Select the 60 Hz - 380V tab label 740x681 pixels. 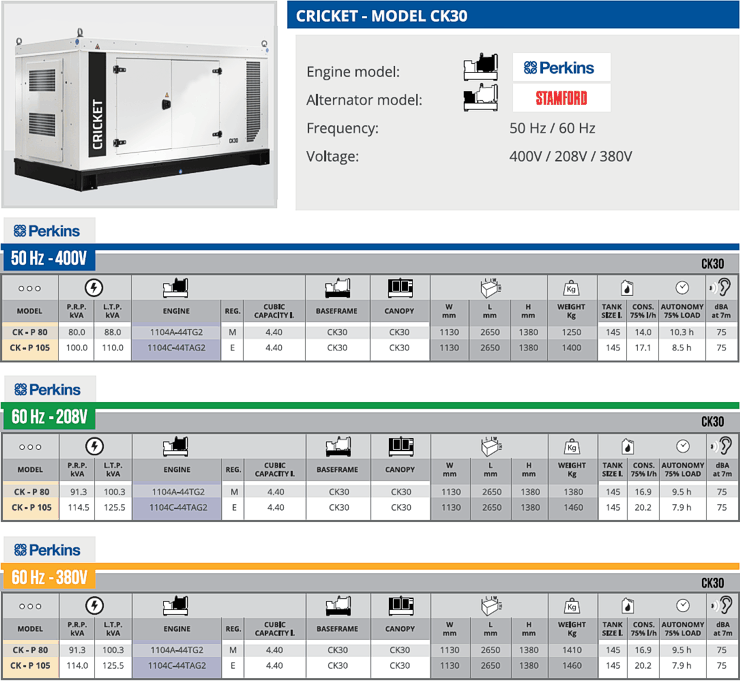[x=49, y=577]
